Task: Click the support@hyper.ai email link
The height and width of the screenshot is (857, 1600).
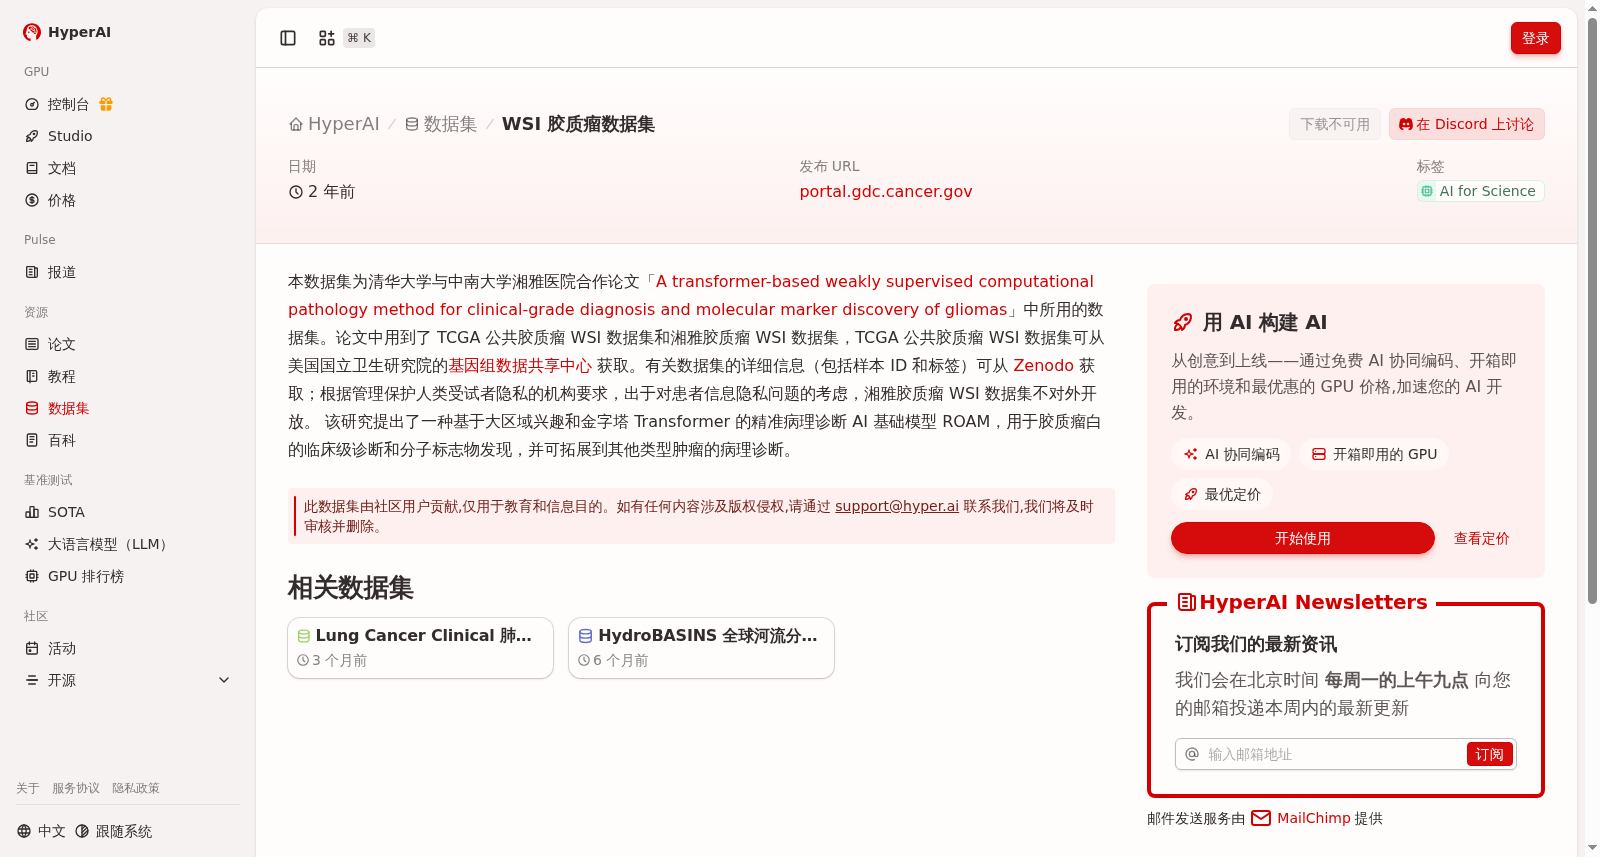Action: pos(897,506)
